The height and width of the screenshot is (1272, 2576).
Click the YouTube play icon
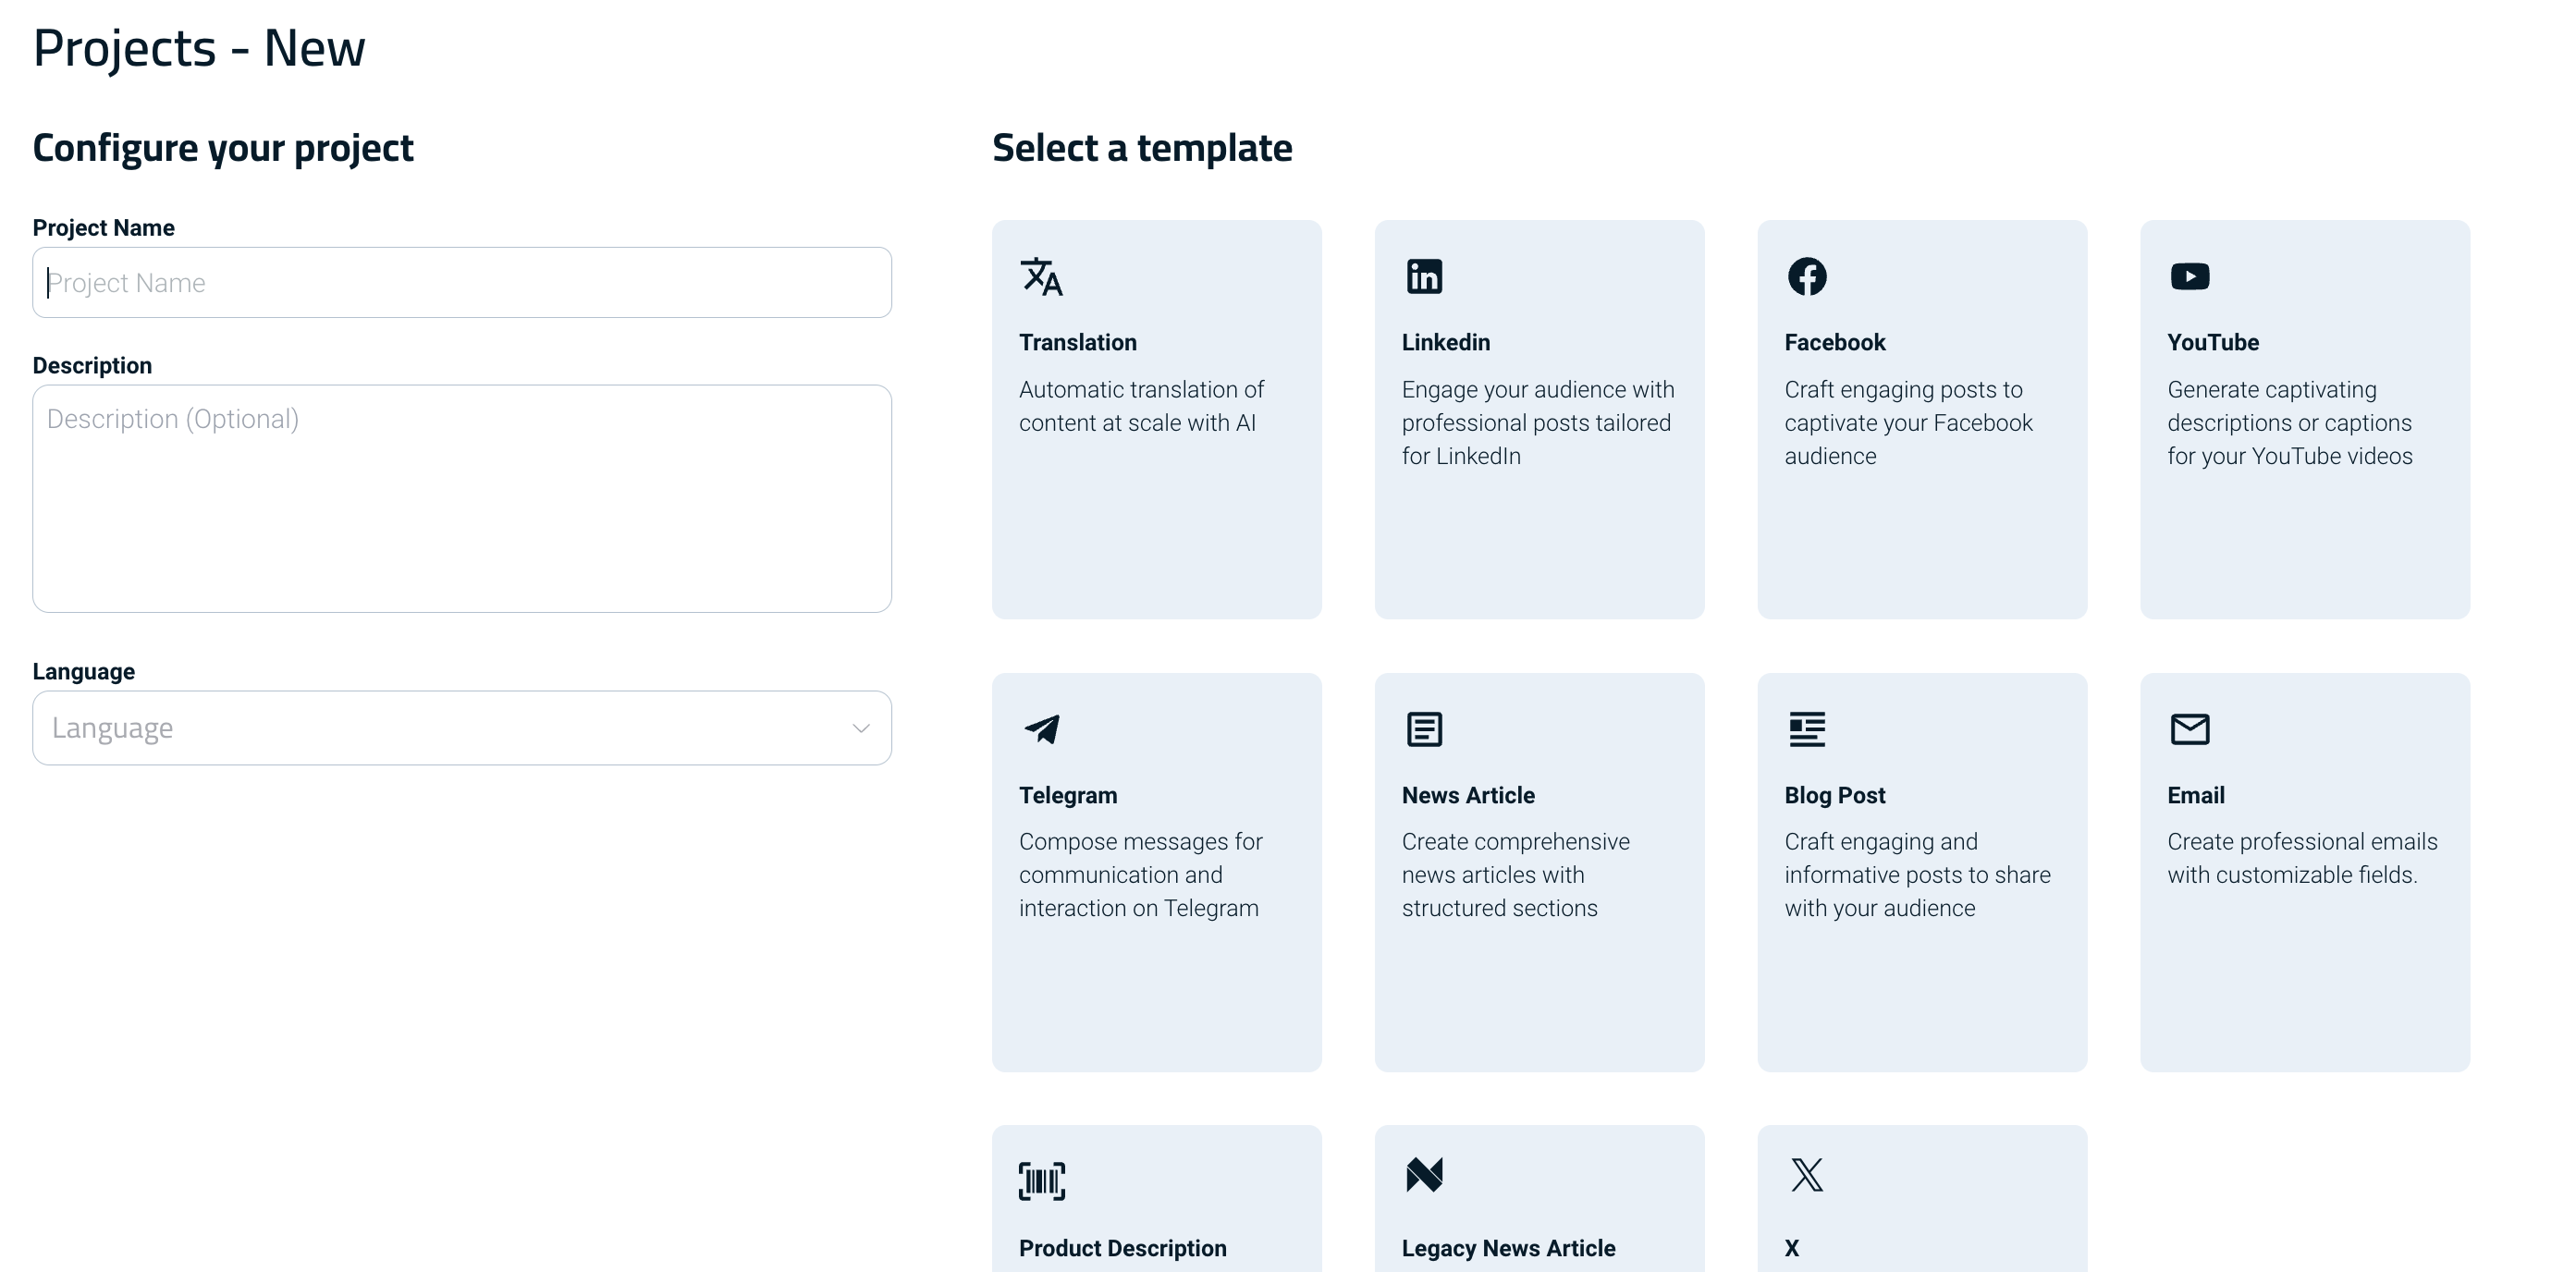[2190, 276]
